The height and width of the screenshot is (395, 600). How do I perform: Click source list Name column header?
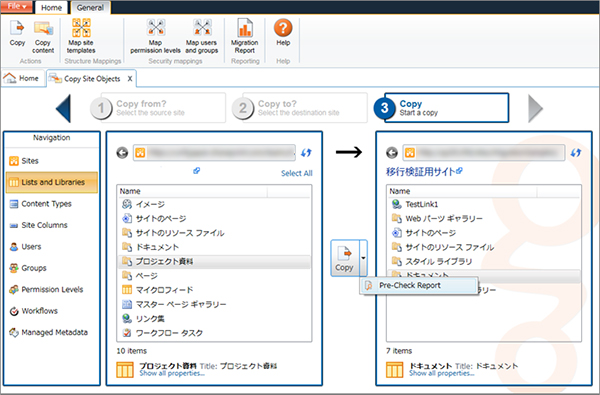[x=193, y=191]
